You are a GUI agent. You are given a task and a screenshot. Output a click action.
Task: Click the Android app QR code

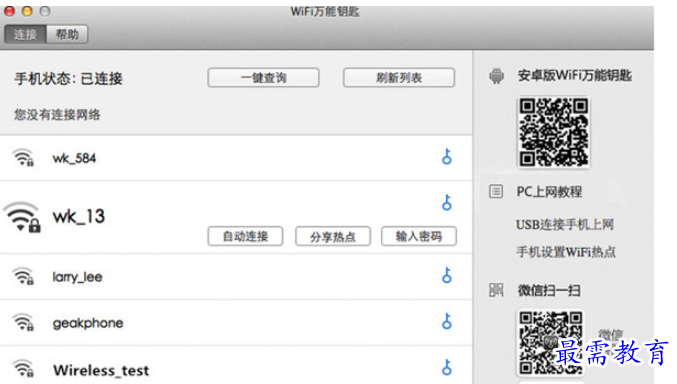[554, 133]
